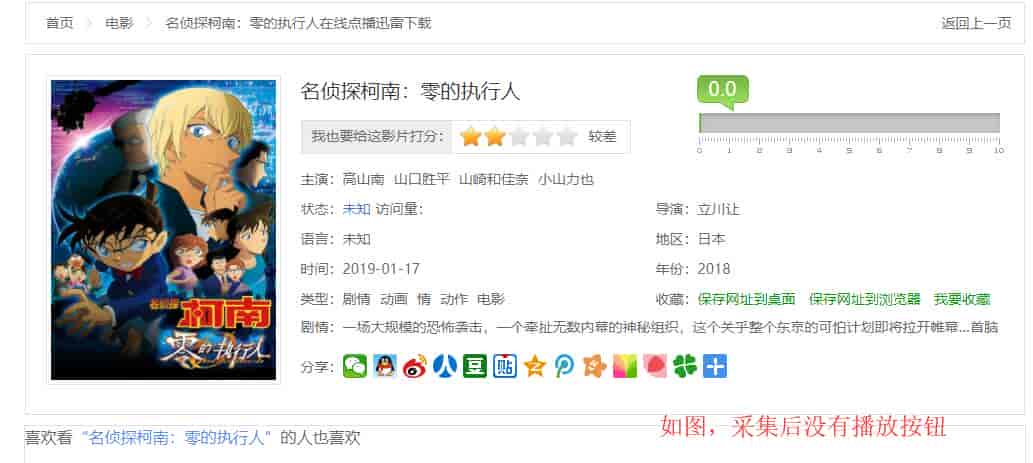Click the Conan movie poster thumbnail
The height and width of the screenshot is (463, 1033).
point(163,230)
